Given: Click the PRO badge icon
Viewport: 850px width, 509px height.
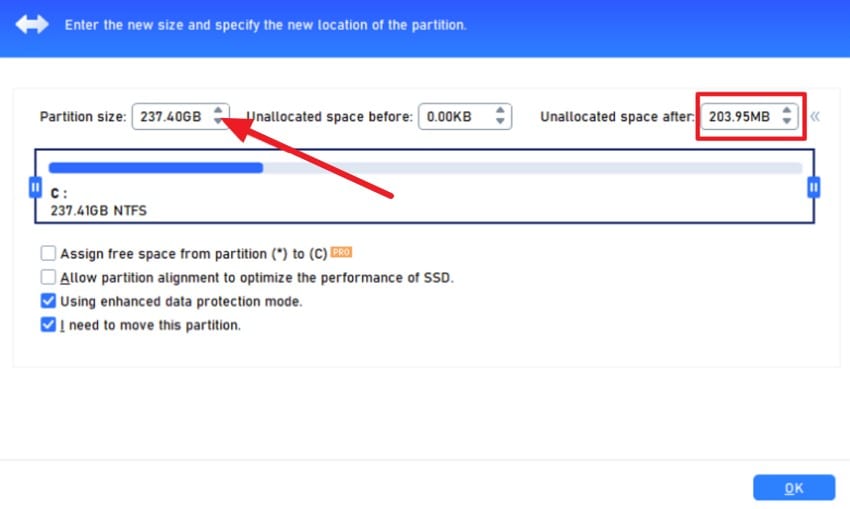Looking at the screenshot, I should click(342, 253).
